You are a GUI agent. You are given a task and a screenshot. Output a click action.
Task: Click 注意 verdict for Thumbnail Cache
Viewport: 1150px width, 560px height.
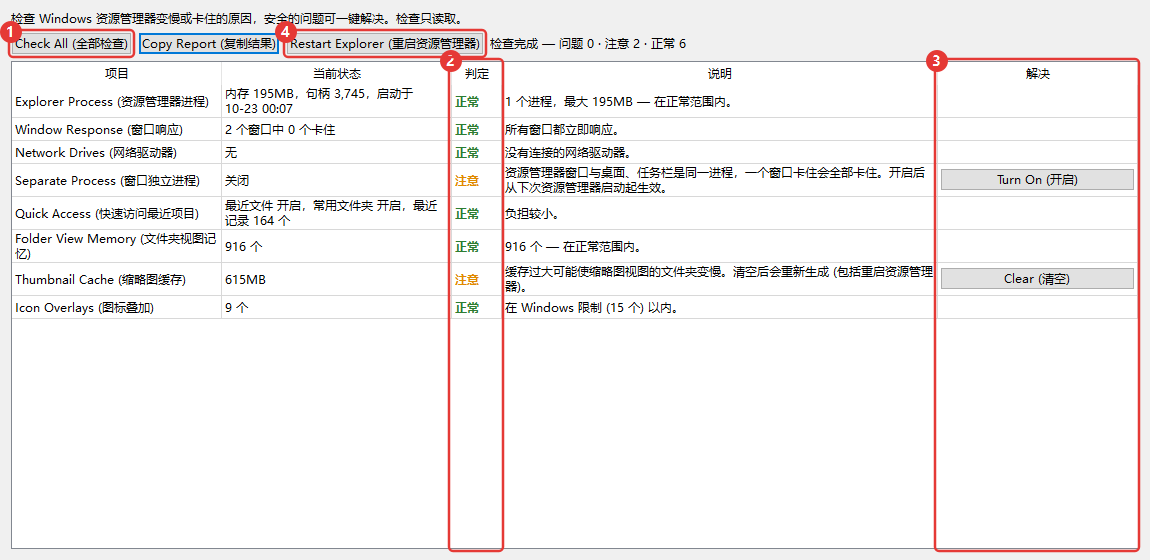click(467, 279)
